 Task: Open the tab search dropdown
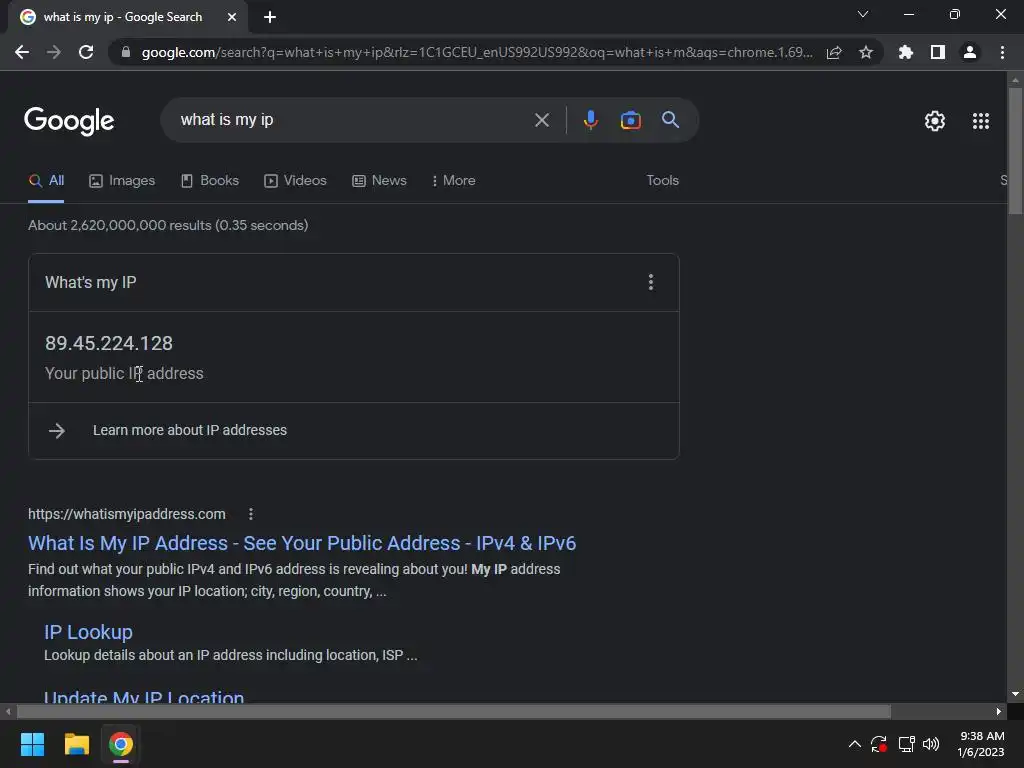point(863,14)
